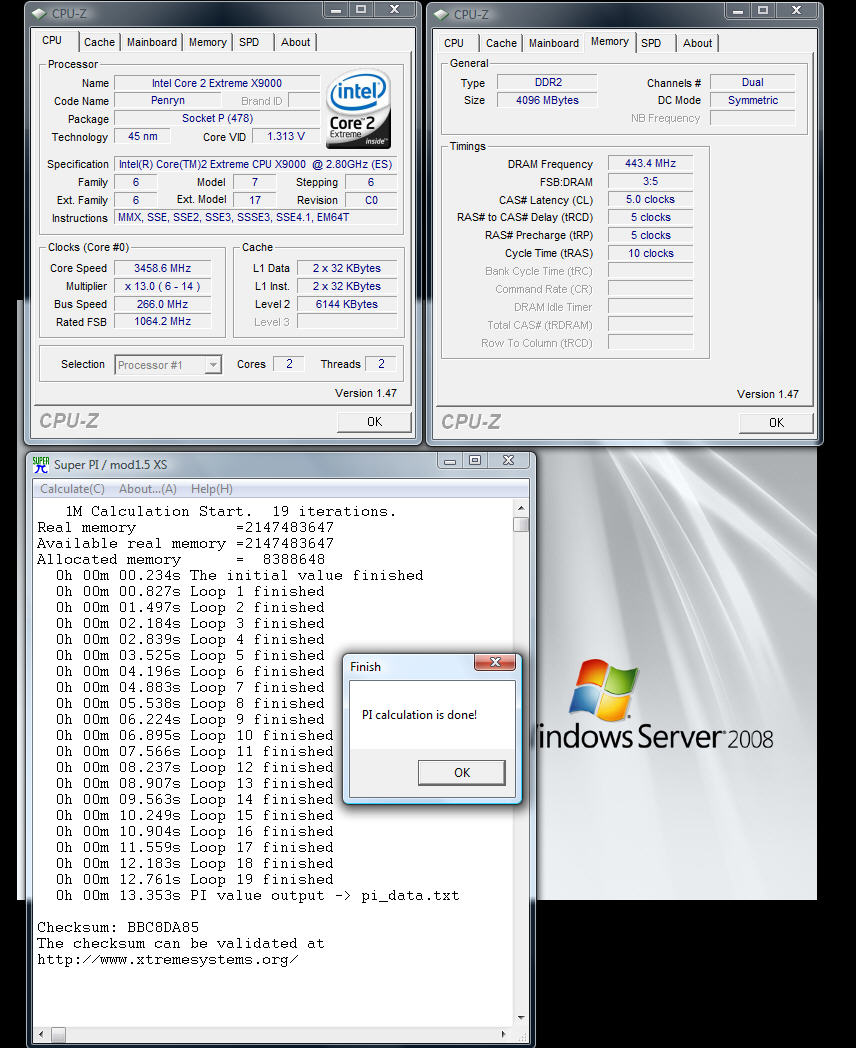Click the Super PI title bar icon
This screenshot has width=856, height=1048.
click(x=41, y=465)
